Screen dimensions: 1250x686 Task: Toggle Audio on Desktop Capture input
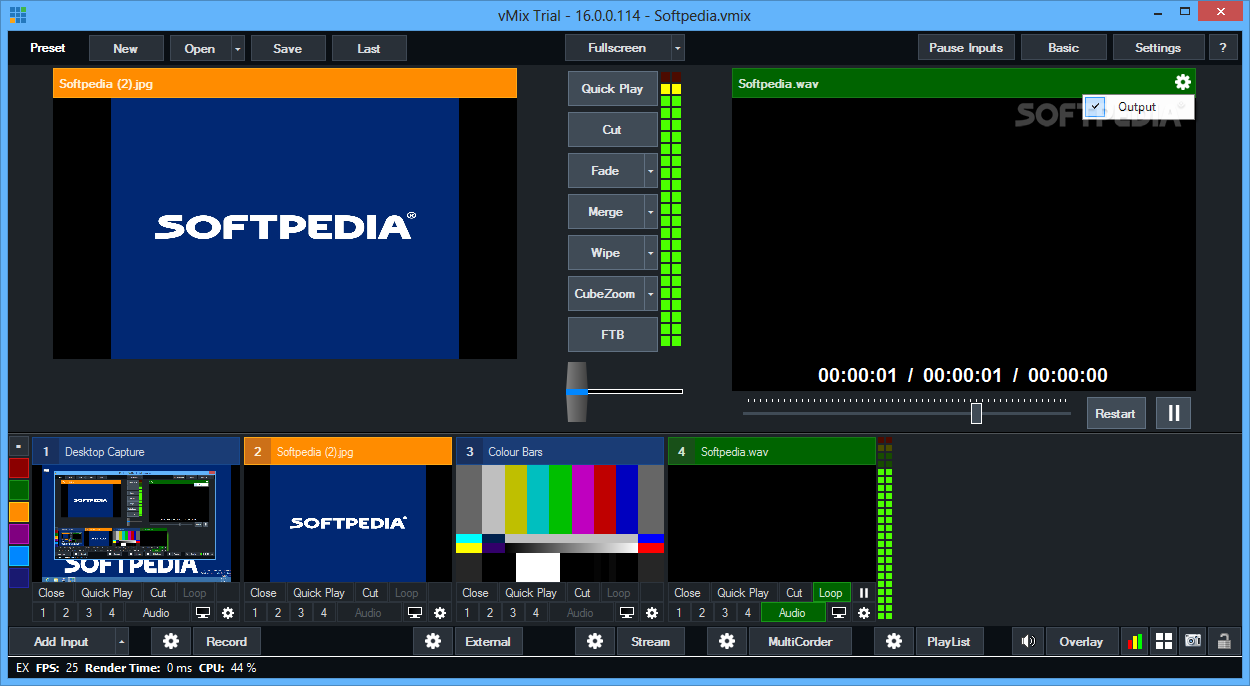tap(156, 613)
